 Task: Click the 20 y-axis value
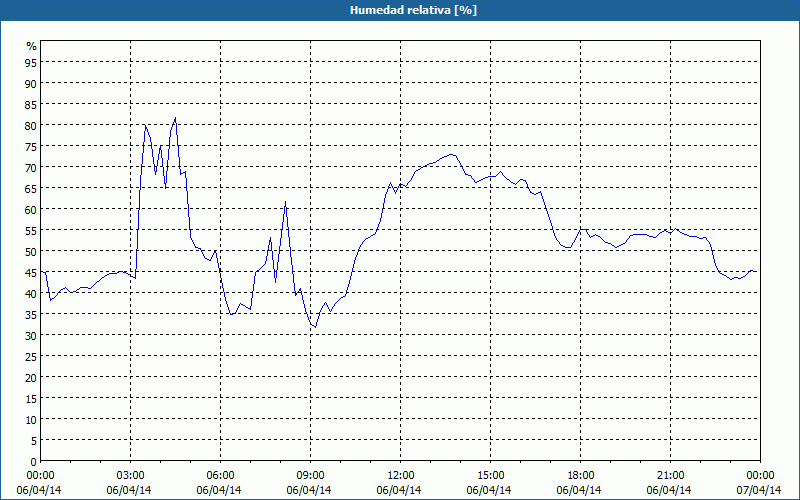click(31, 378)
